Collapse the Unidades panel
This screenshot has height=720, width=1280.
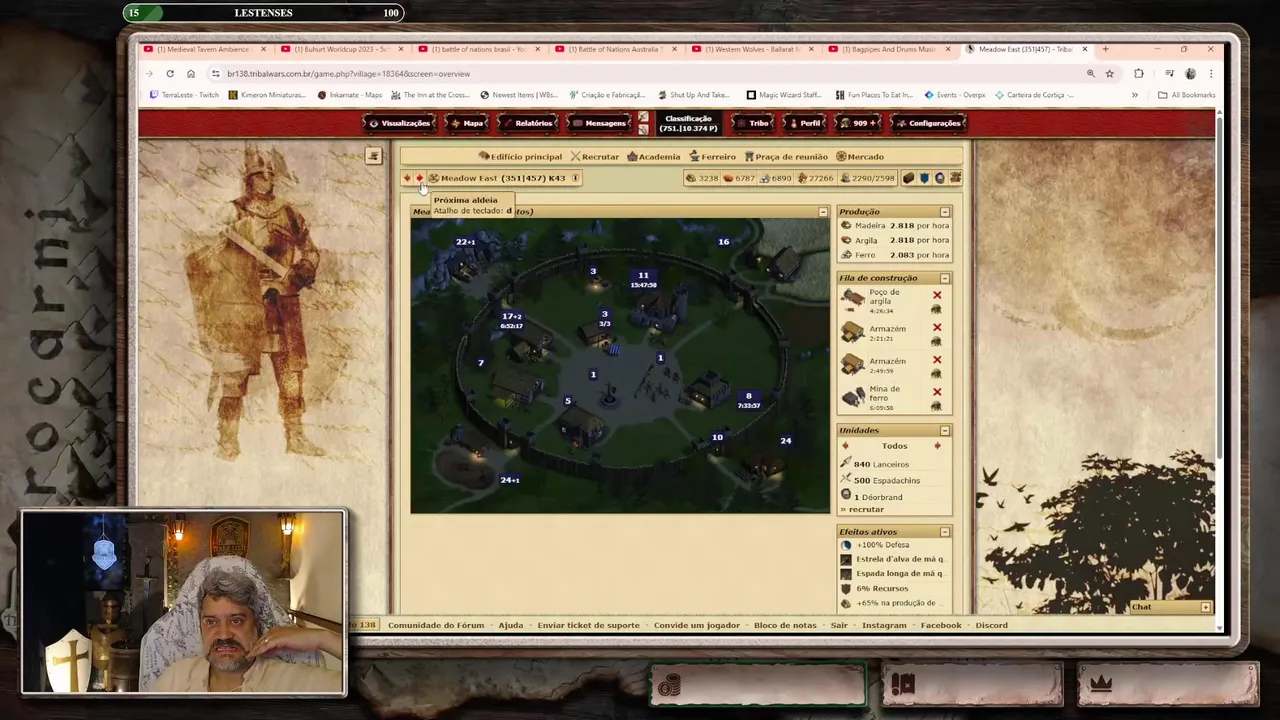(945, 430)
